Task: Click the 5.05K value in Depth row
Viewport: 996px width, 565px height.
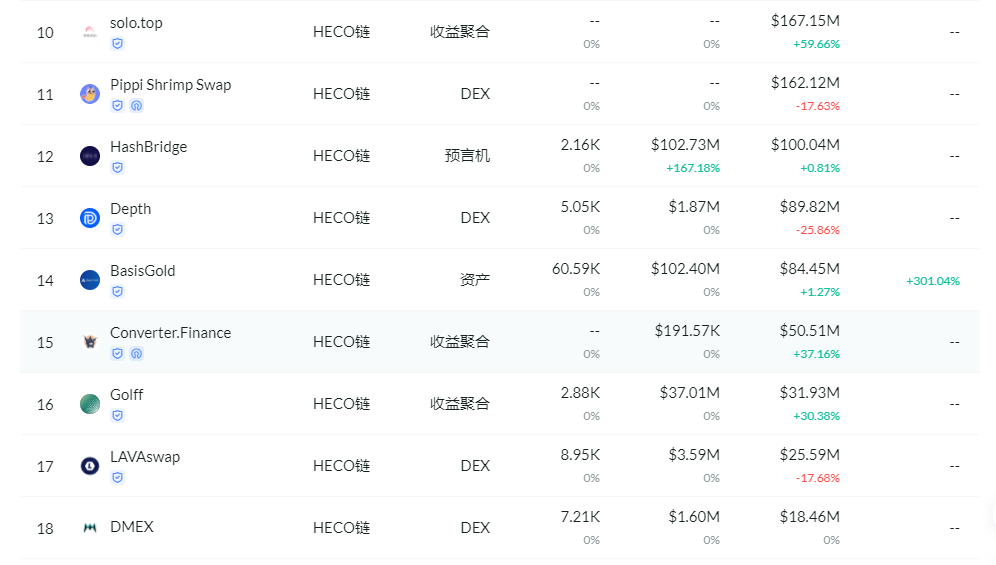Action: 580,207
